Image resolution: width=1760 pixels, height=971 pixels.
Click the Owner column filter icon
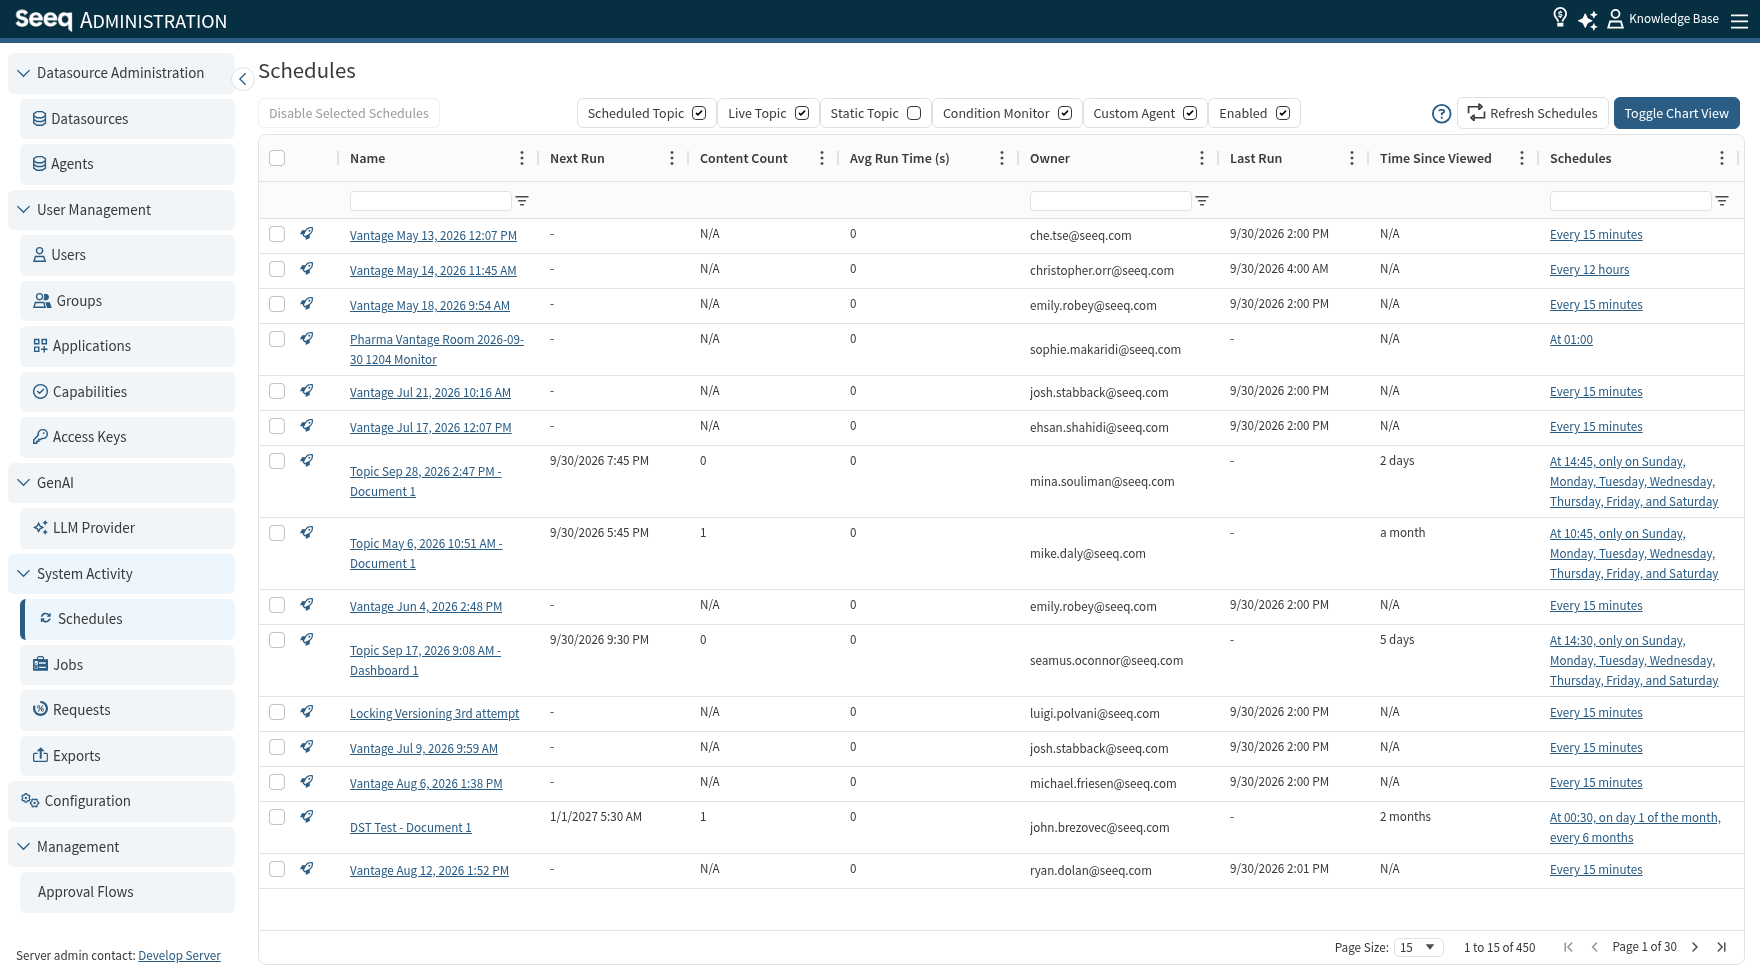pyautogui.click(x=1202, y=201)
